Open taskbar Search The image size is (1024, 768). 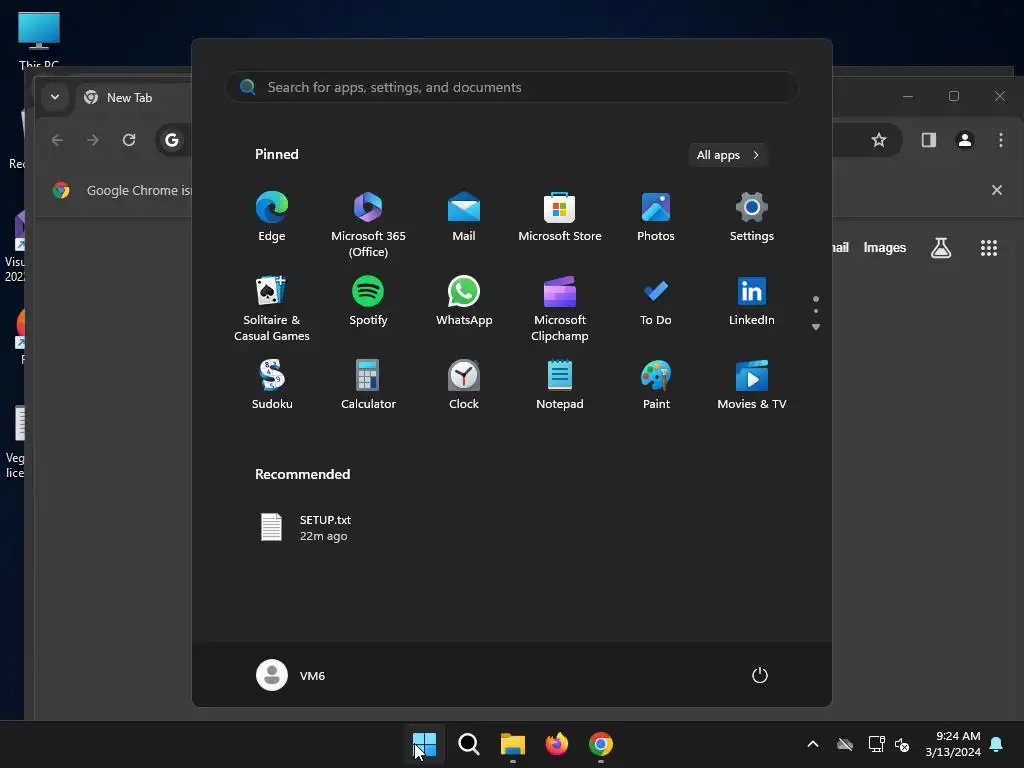pos(468,744)
